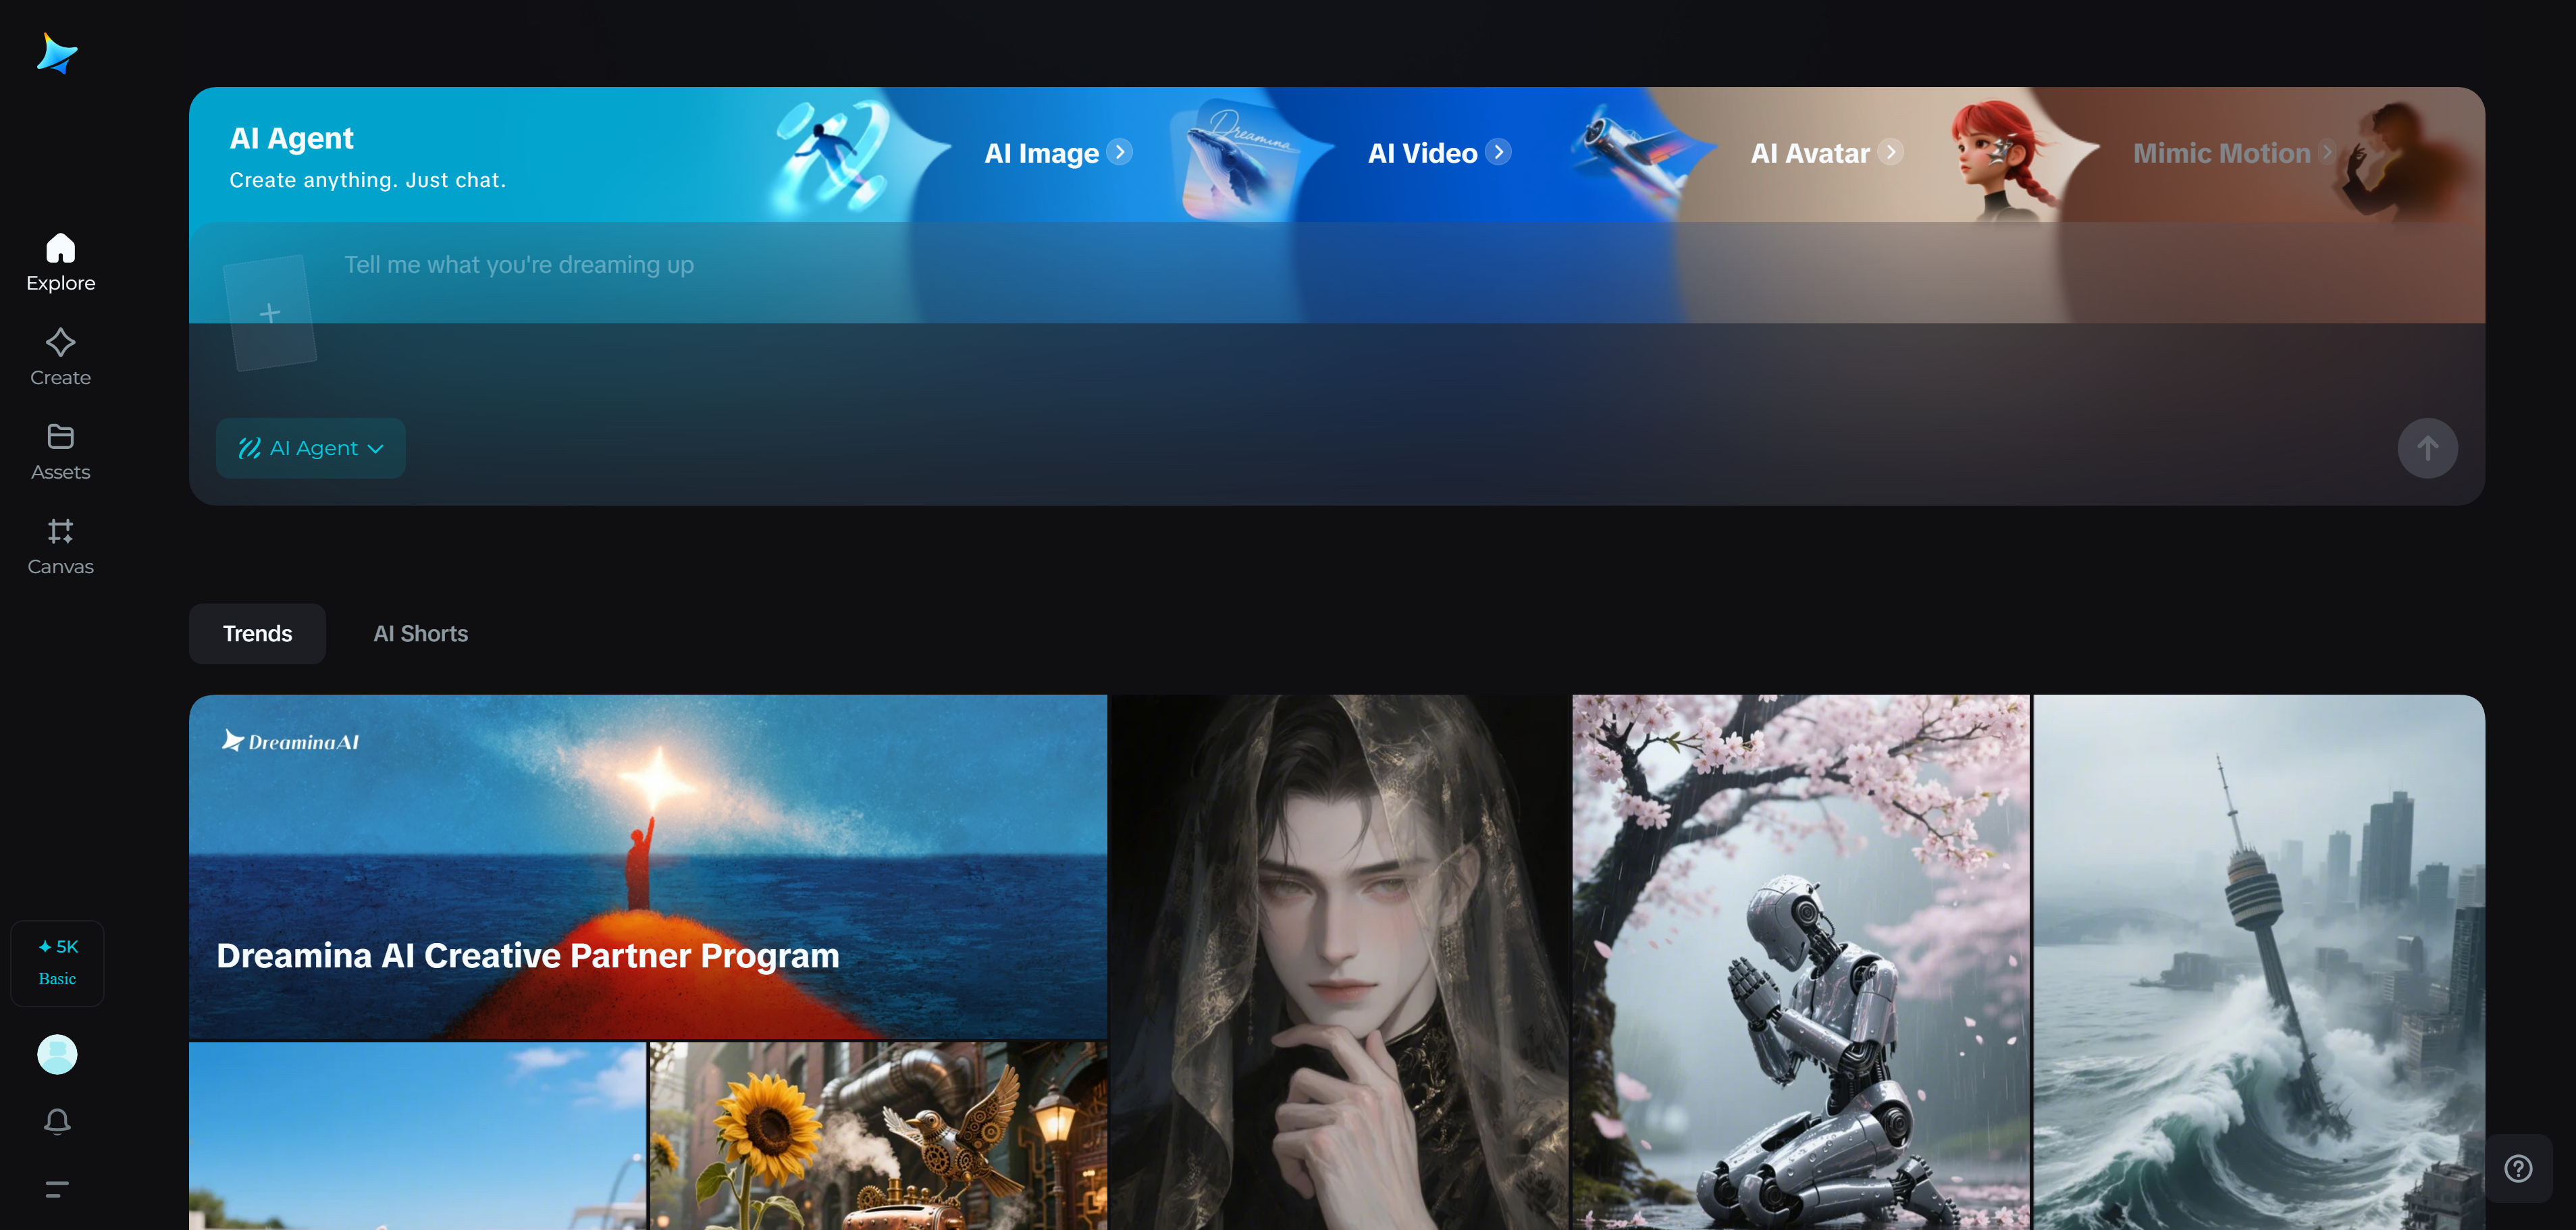Viewport: 2576px width, 1230px height.
Task: Switch to the Trends tab
Action: coord(257,633)
